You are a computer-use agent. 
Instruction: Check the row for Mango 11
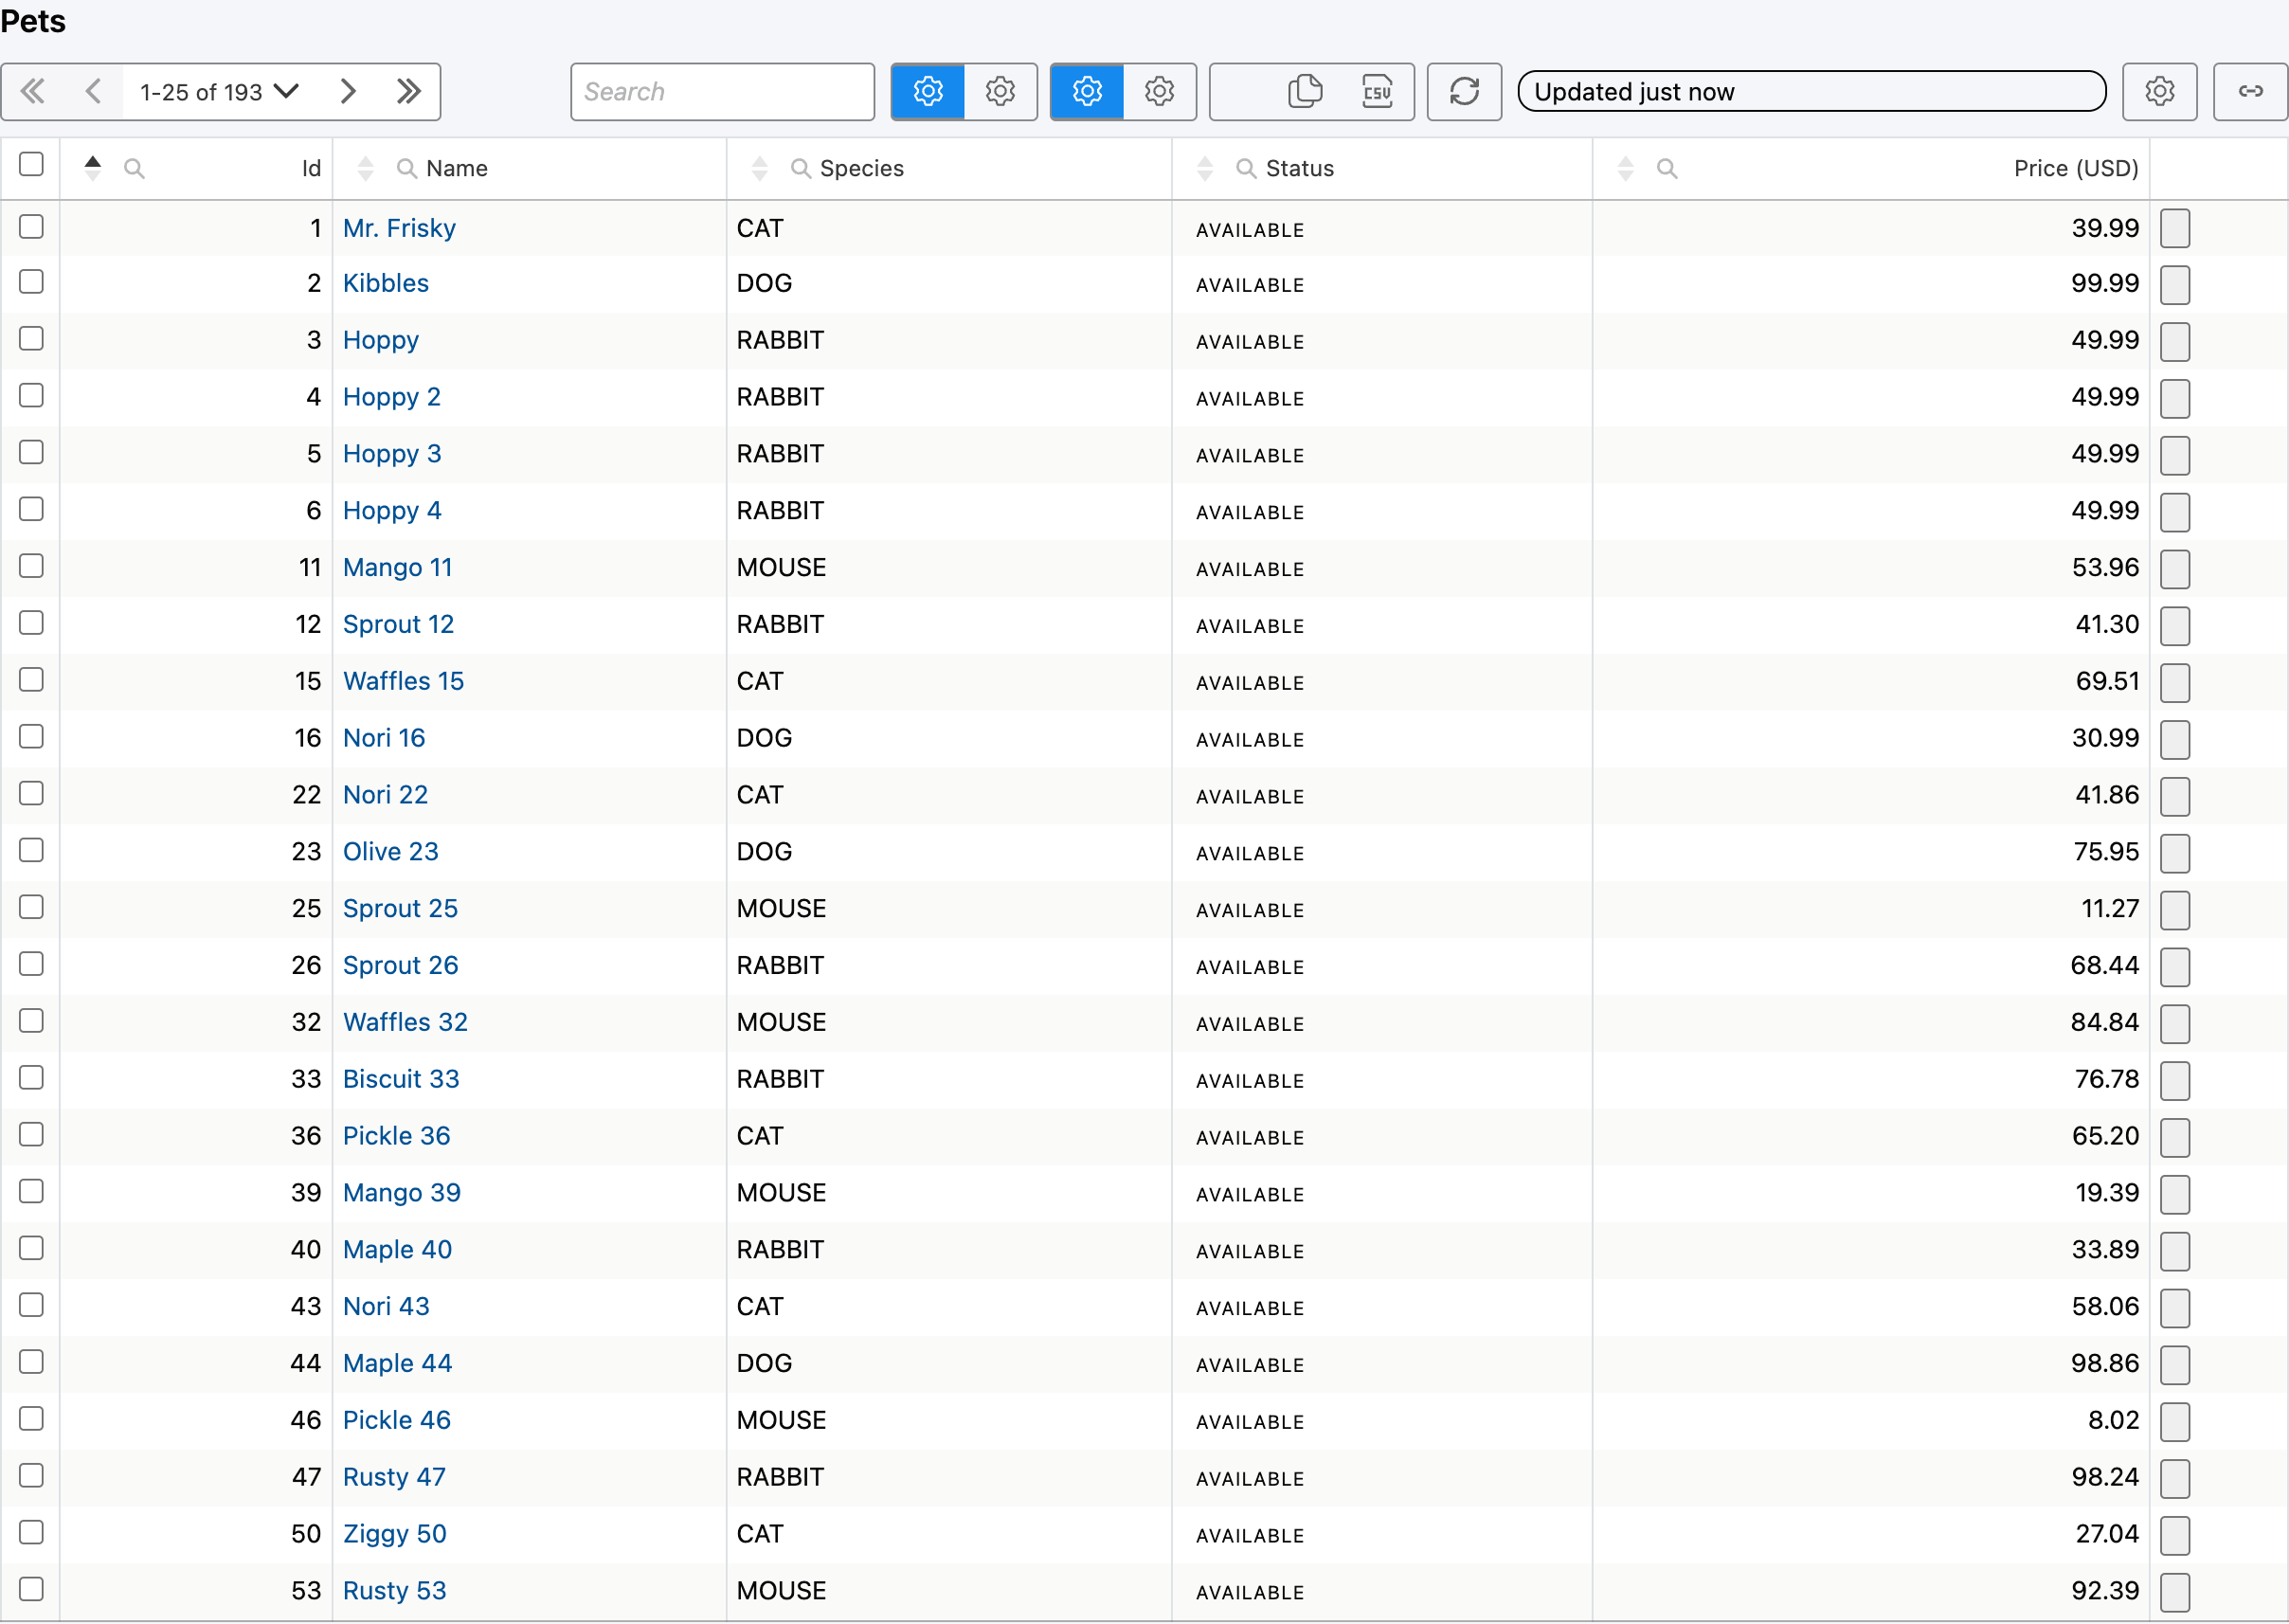point(31,566)
